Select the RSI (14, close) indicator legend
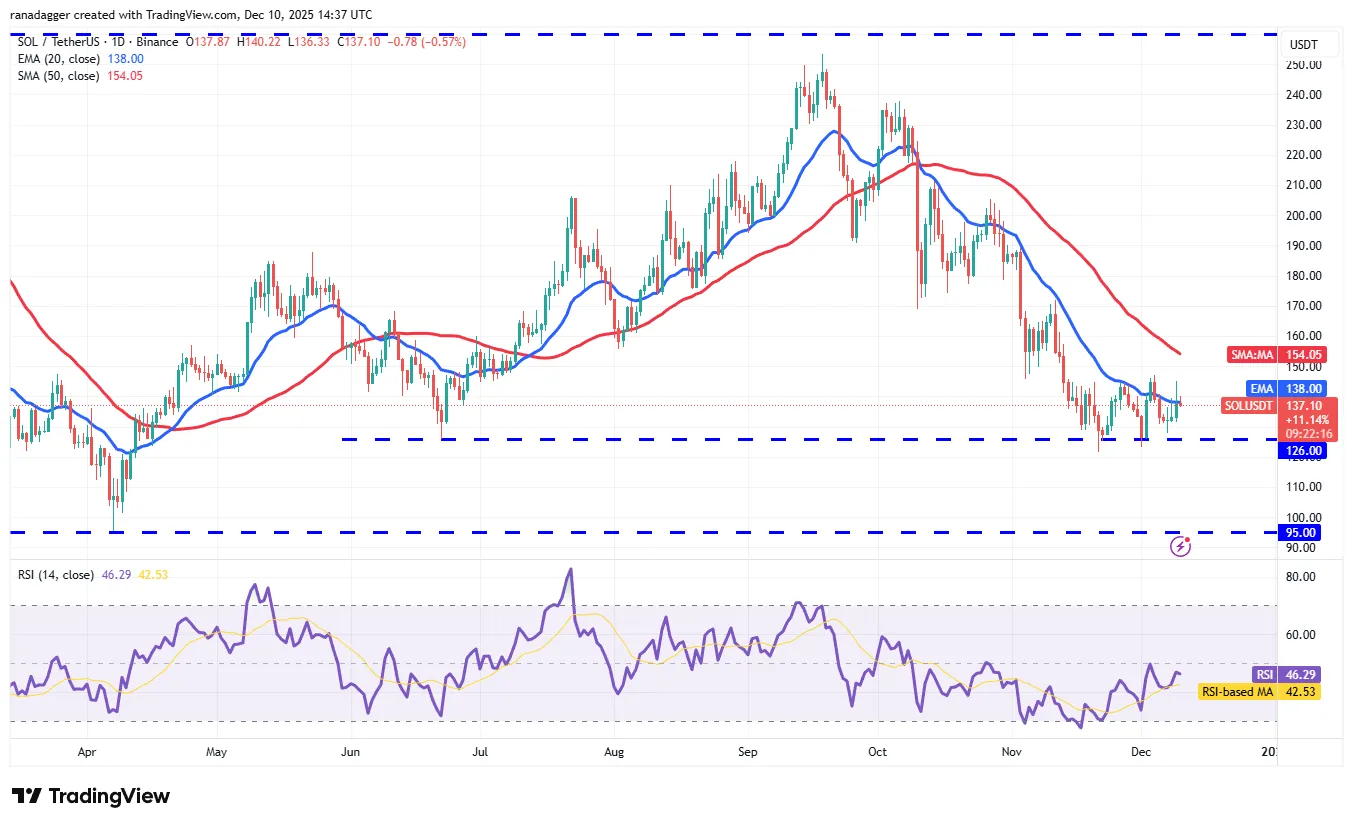Image resolution: width=1353 pixels, height=826 pixels. pyautogui.click(x=55, y=575)
